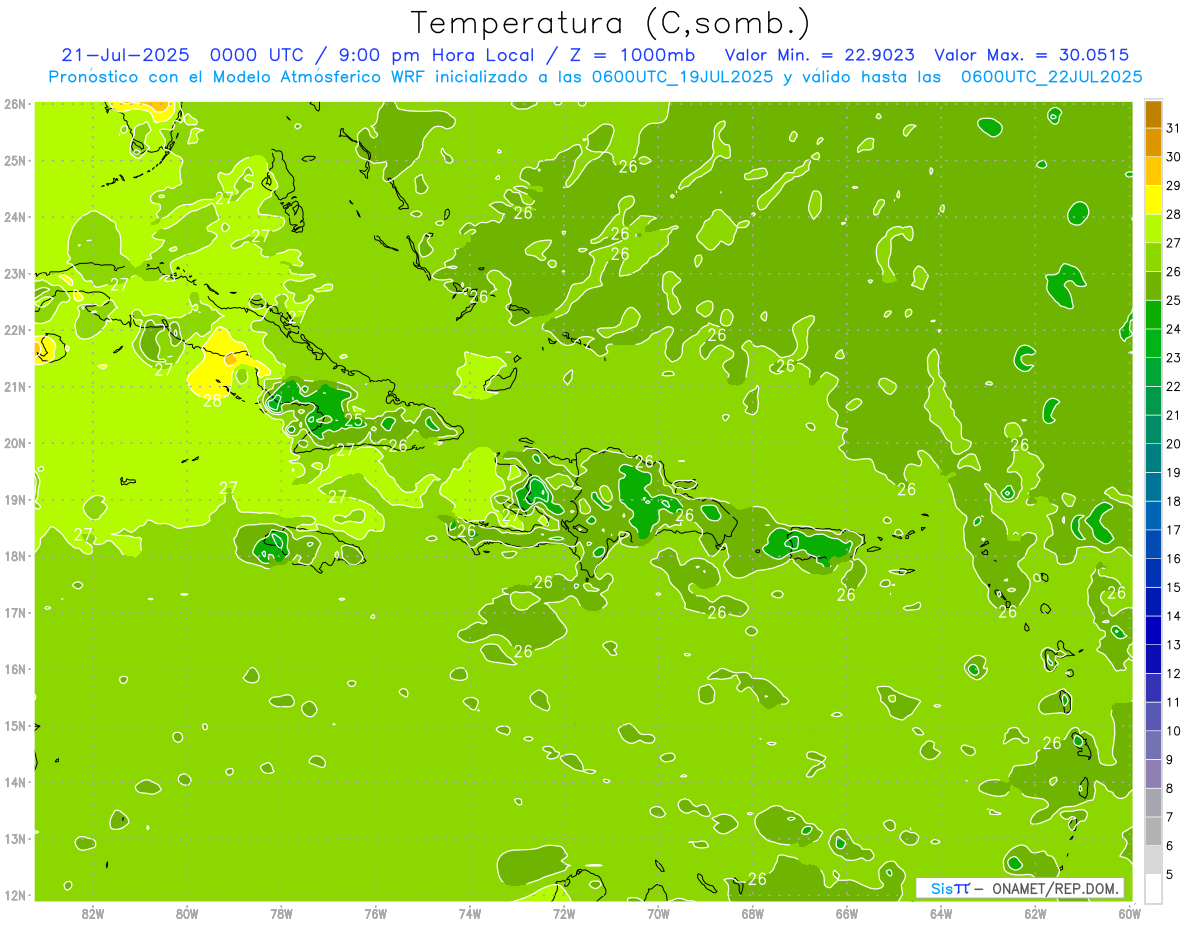Click the '76W' longitude axis label
The width and height of the screenshot is (1200, 927).
click(376, 913)
